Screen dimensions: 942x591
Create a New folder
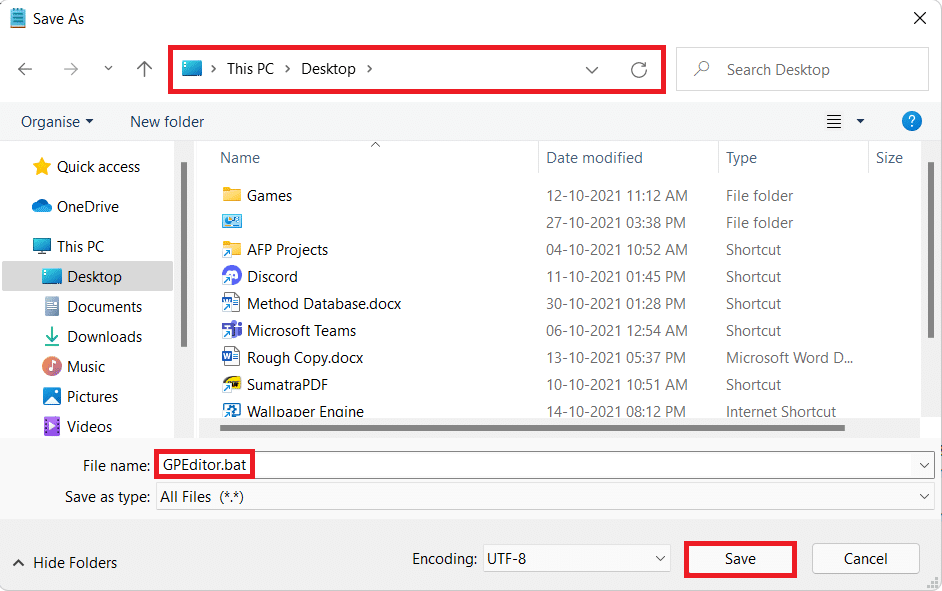click(167, 122)
